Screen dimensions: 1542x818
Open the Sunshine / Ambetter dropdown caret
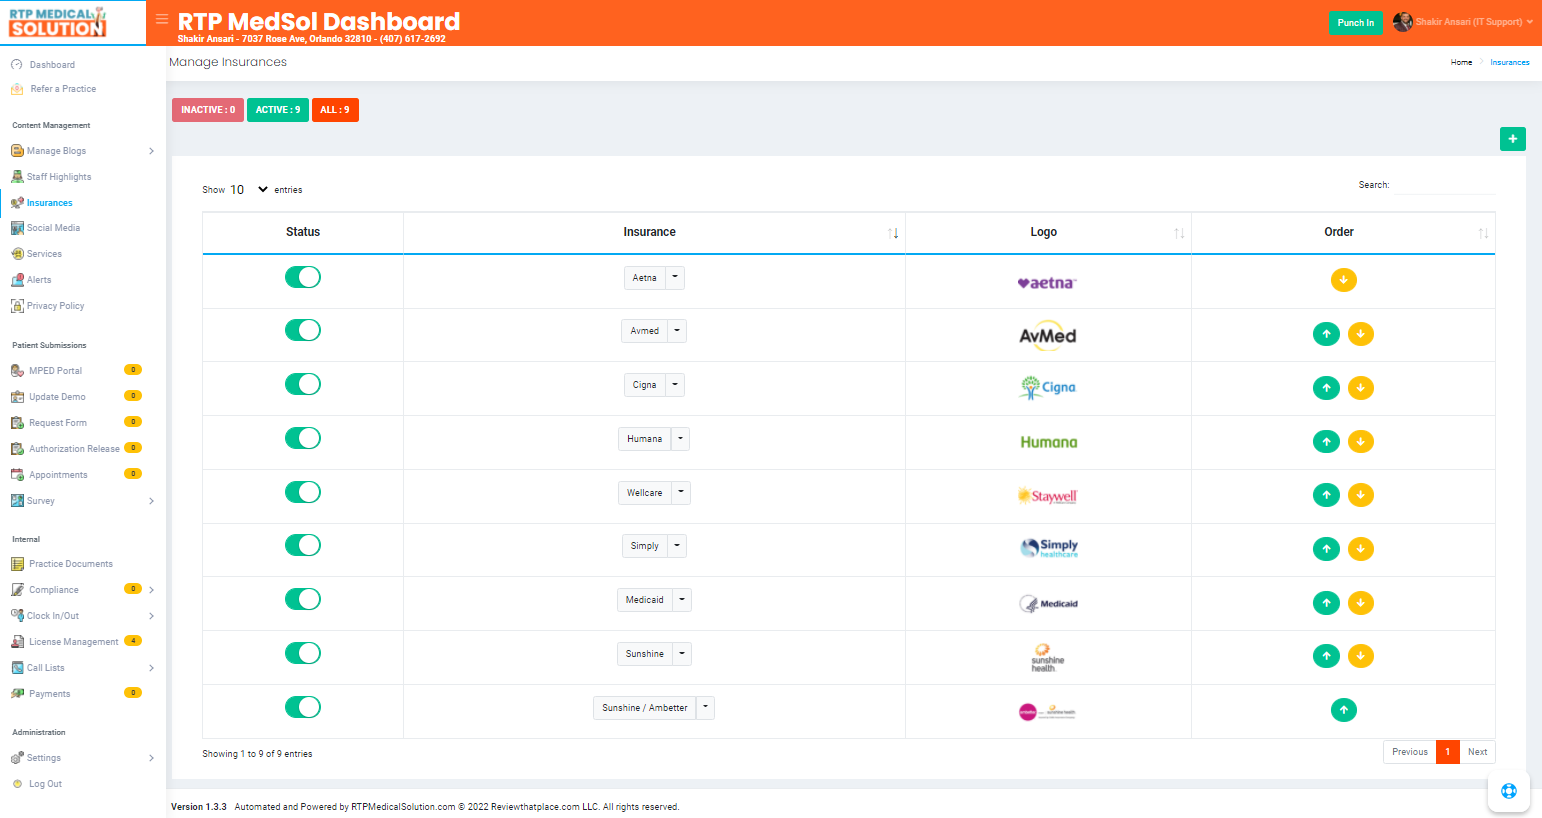706,708
